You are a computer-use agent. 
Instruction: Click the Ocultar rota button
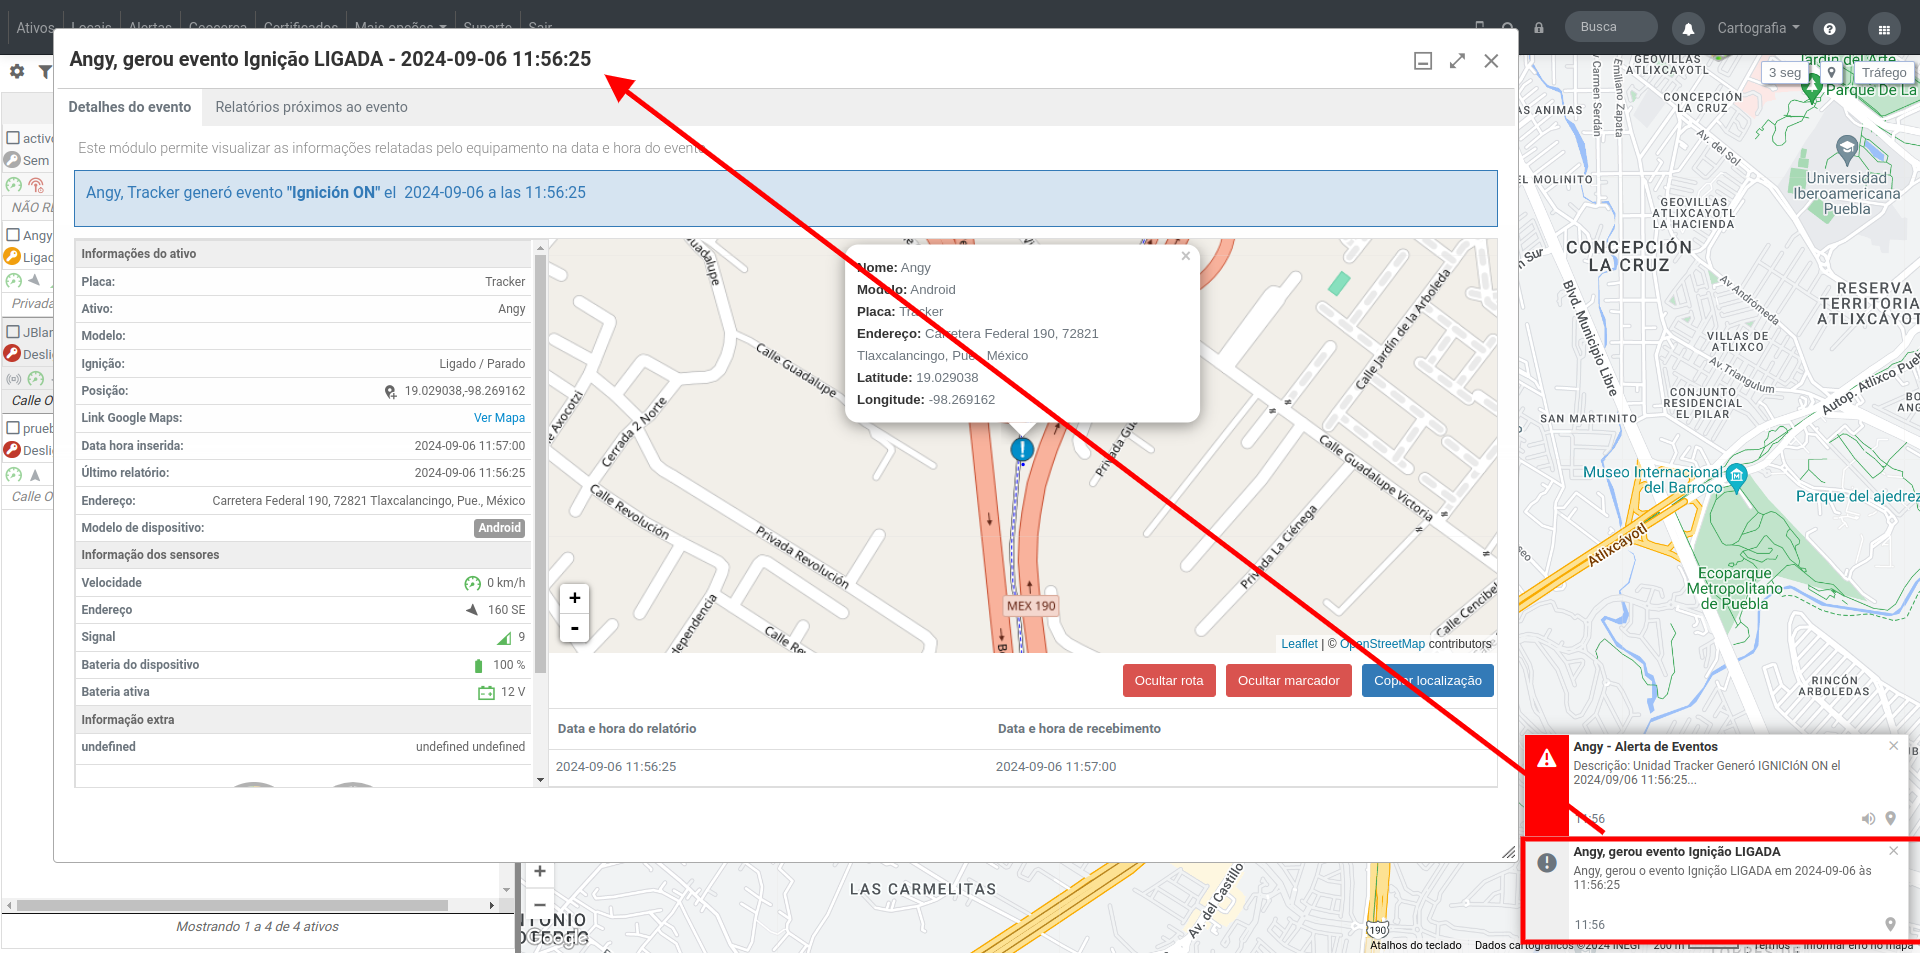tap(1169, 681)
